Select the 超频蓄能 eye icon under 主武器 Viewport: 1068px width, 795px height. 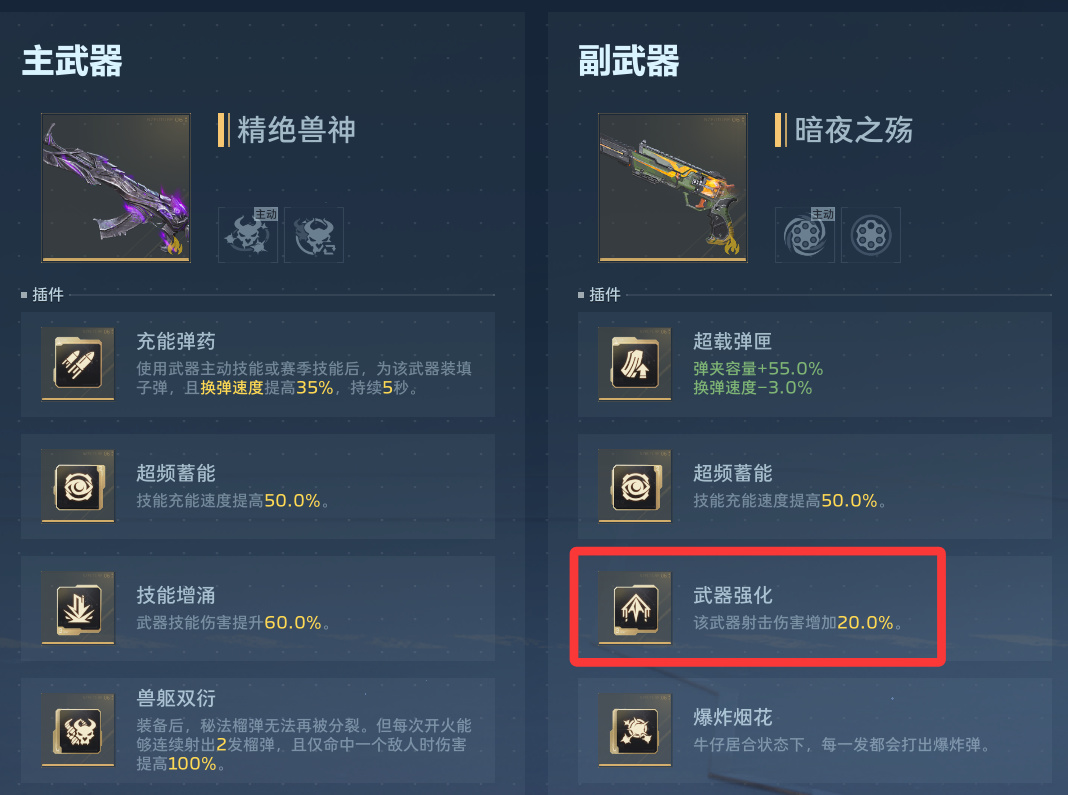(x=78, y=486)
